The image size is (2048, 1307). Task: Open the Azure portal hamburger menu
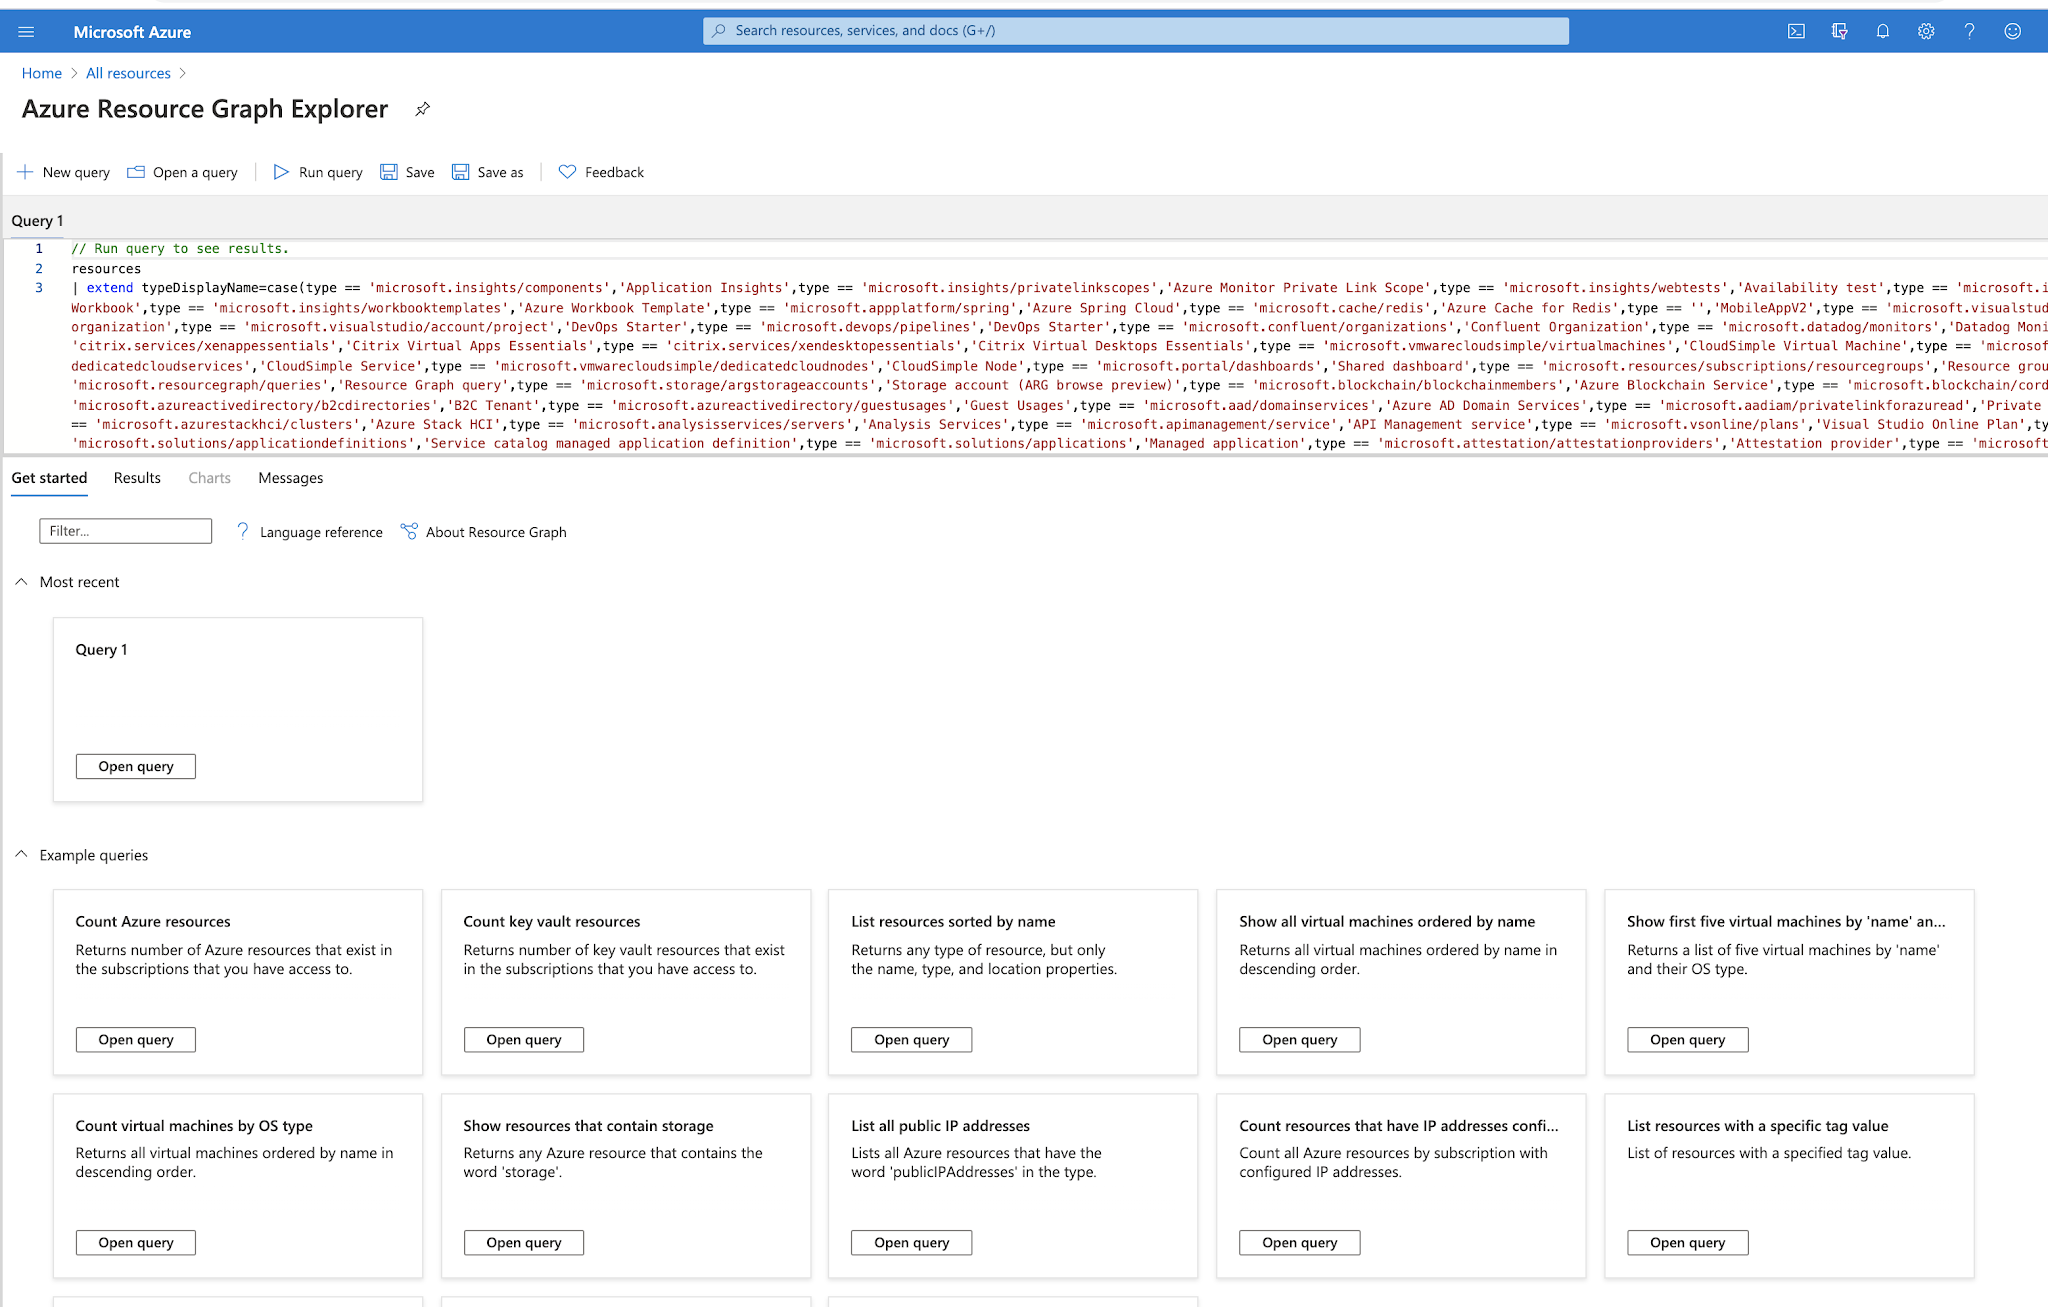pos(26,32)
